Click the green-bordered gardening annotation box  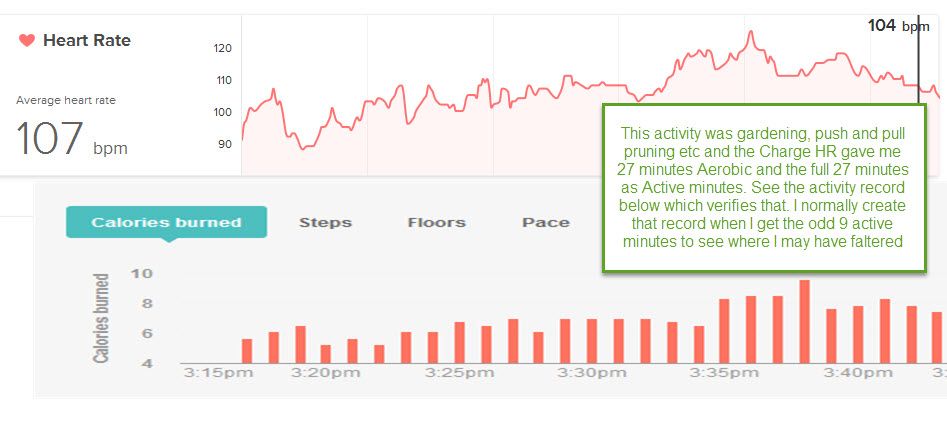click(x=764, y=187)
